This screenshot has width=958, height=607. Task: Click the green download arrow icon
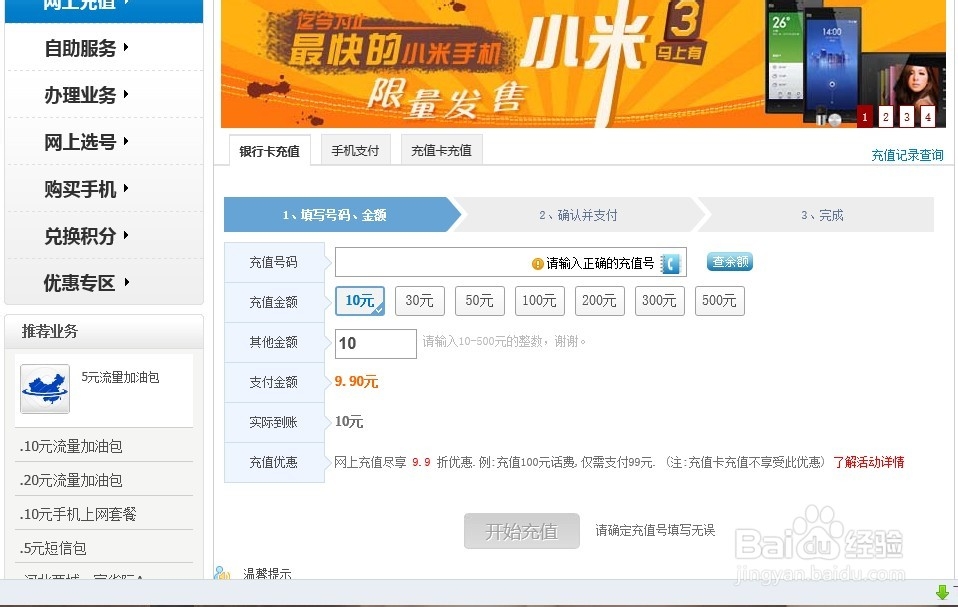point(942,591)
